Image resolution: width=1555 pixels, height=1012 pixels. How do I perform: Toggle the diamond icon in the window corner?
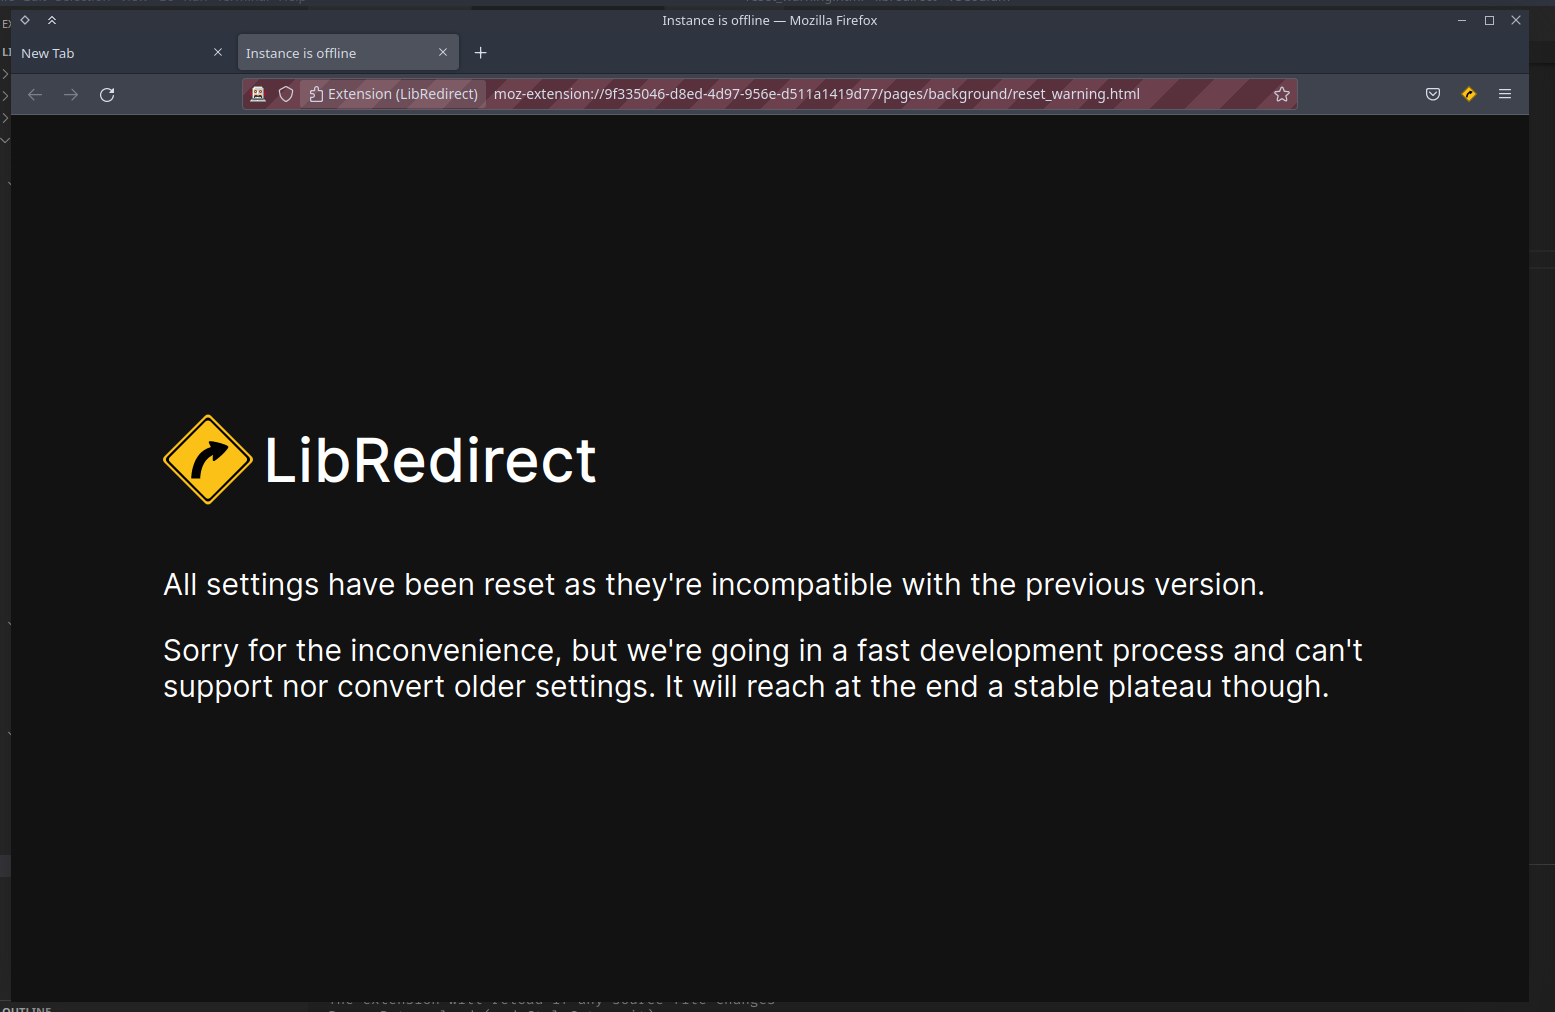pos(24,19)
